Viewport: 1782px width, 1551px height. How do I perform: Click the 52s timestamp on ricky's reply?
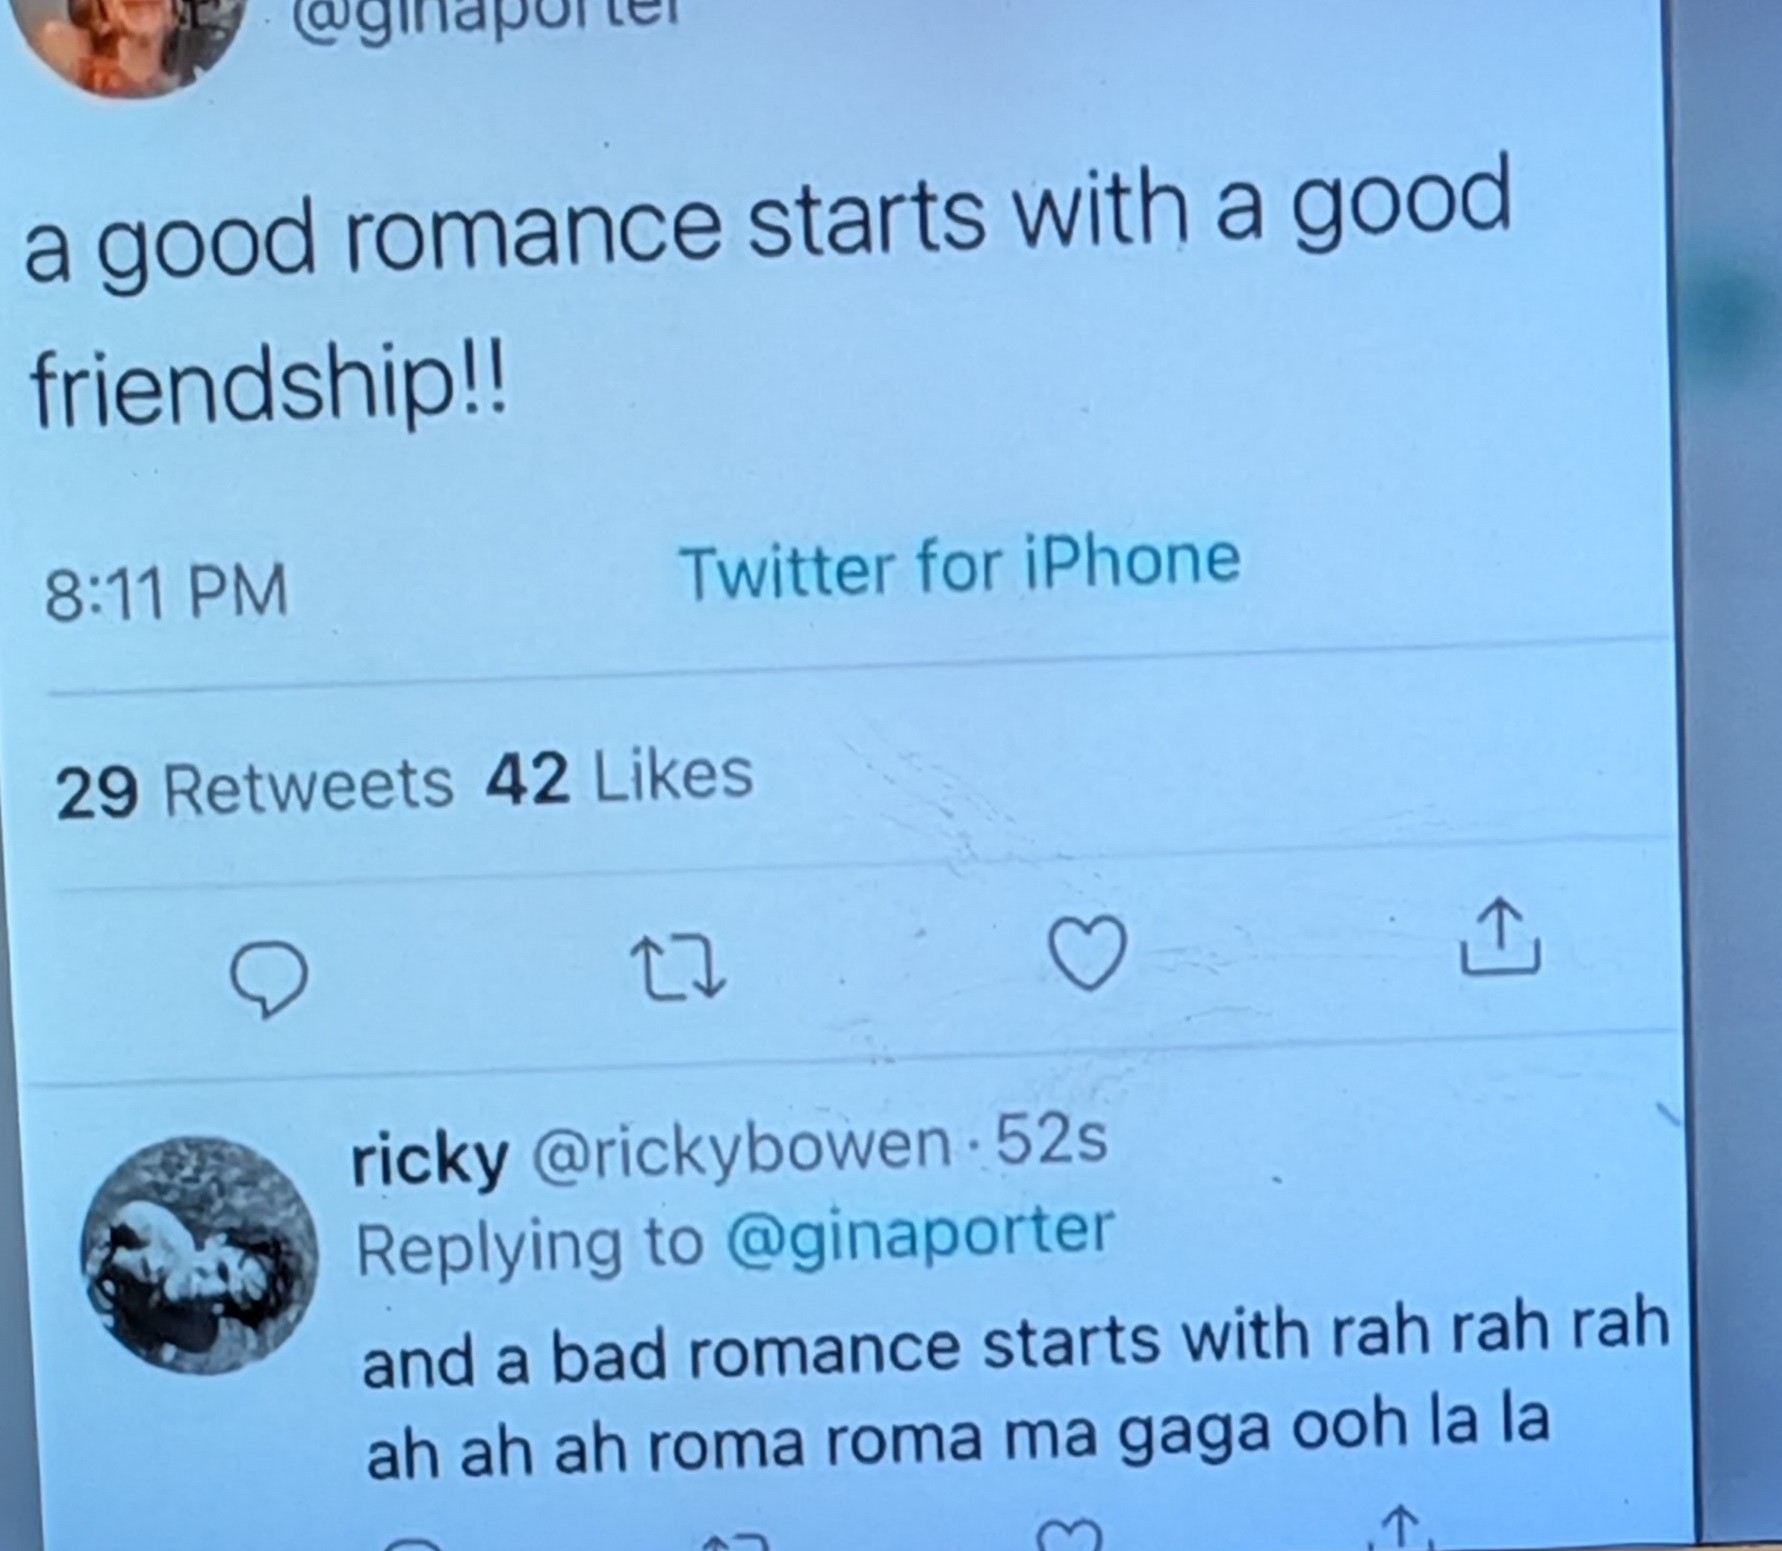click(x=1051, y=1139)
